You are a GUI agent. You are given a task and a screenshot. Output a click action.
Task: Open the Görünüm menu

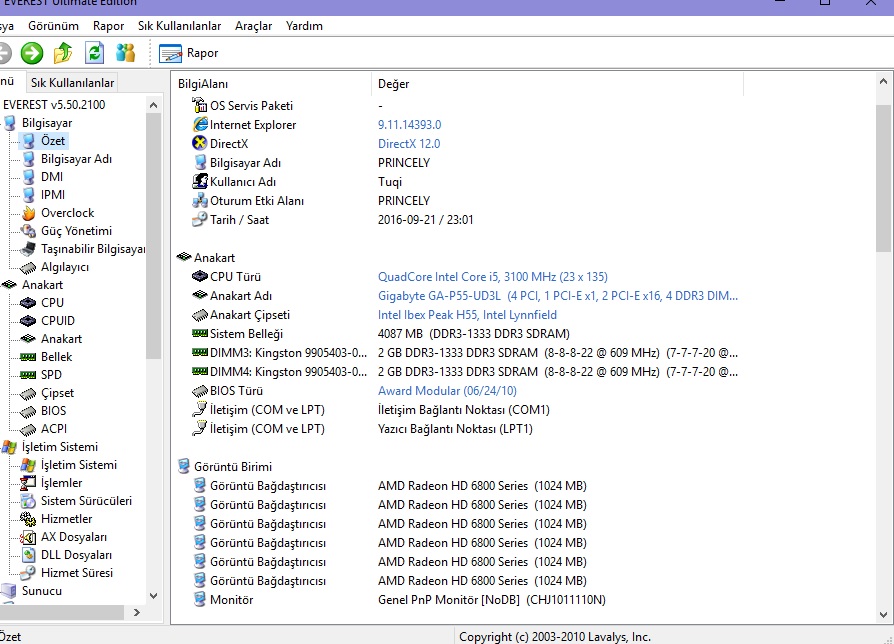54,26
